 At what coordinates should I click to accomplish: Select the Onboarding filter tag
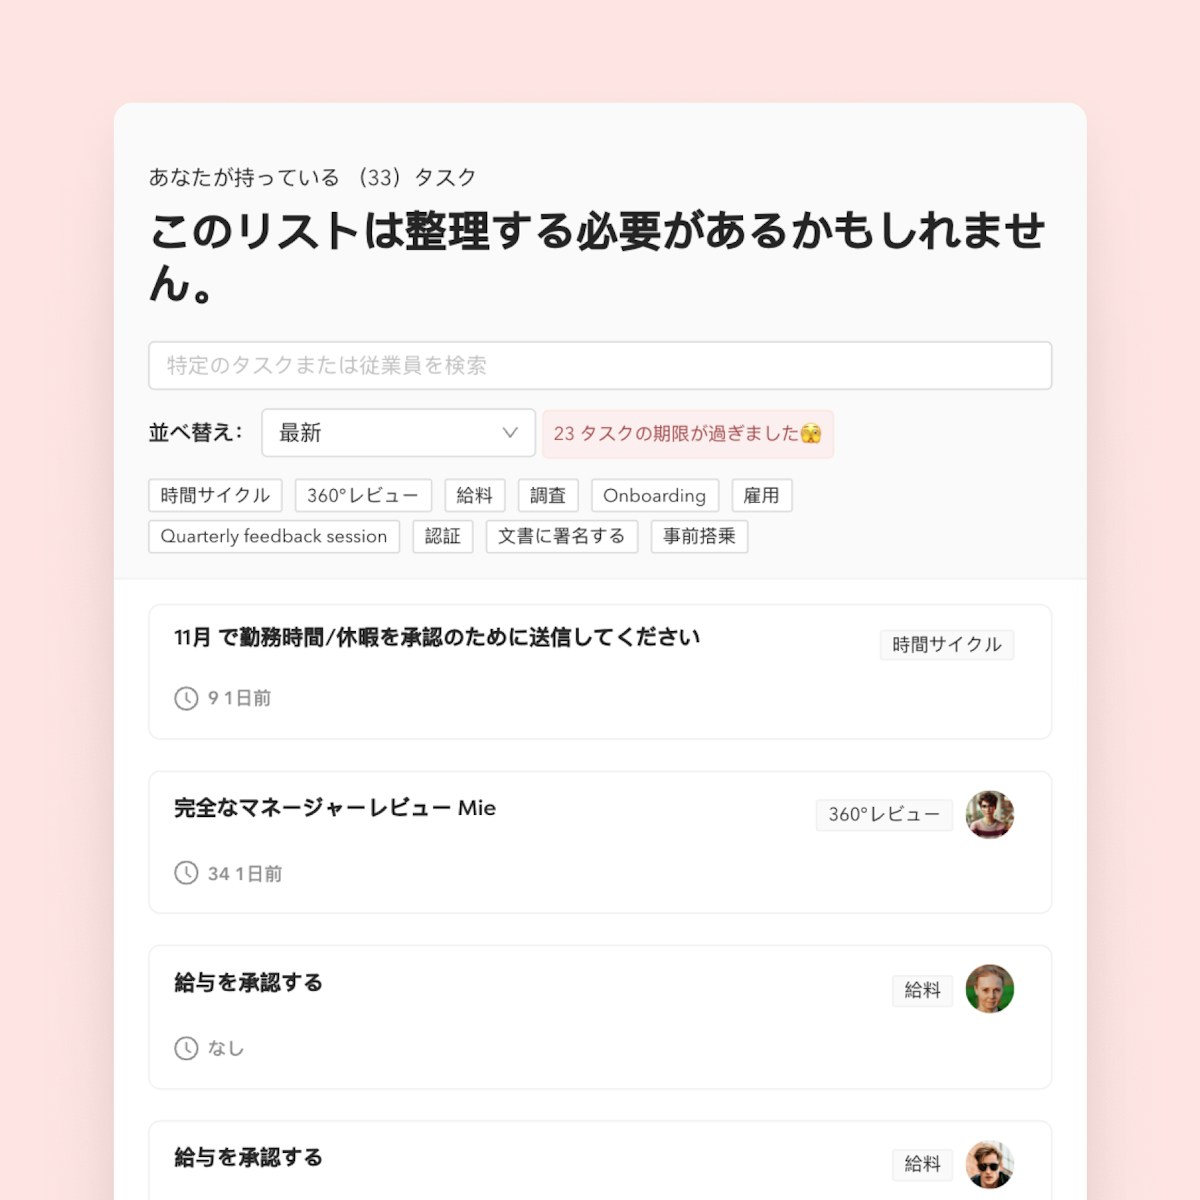coord(655,495)
